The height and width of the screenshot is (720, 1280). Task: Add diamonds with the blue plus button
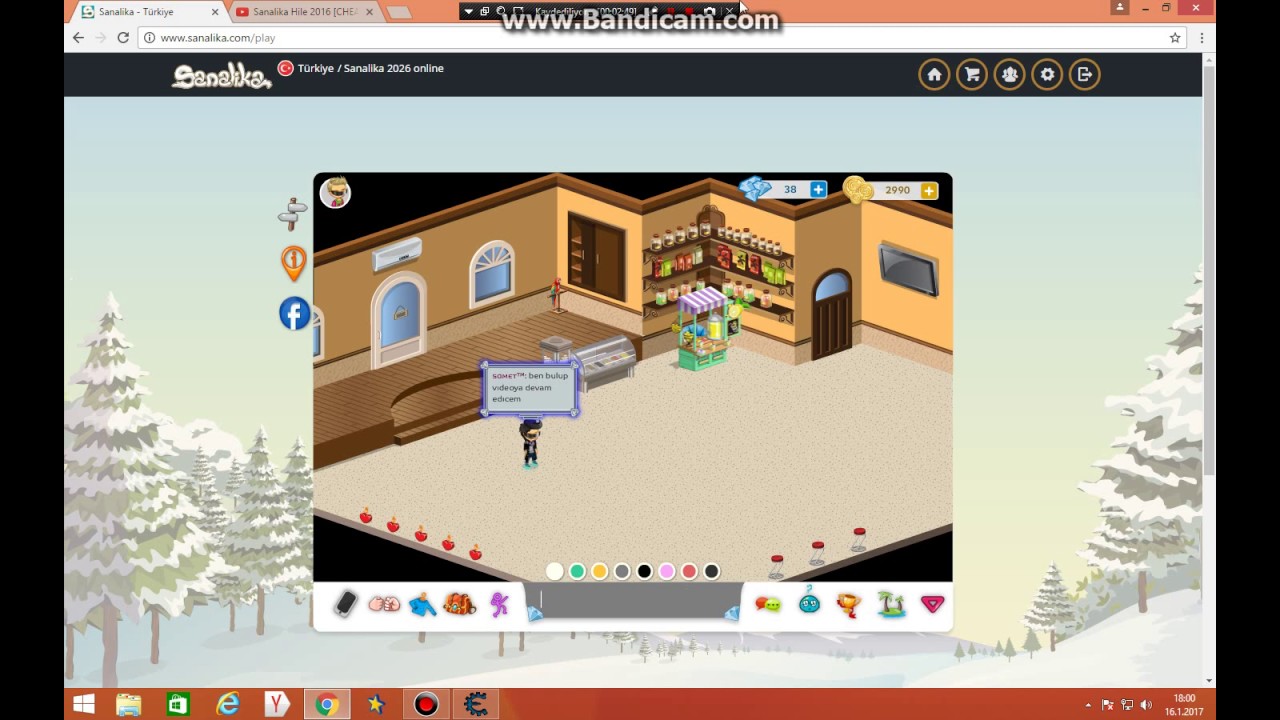(x=818, y=189)
